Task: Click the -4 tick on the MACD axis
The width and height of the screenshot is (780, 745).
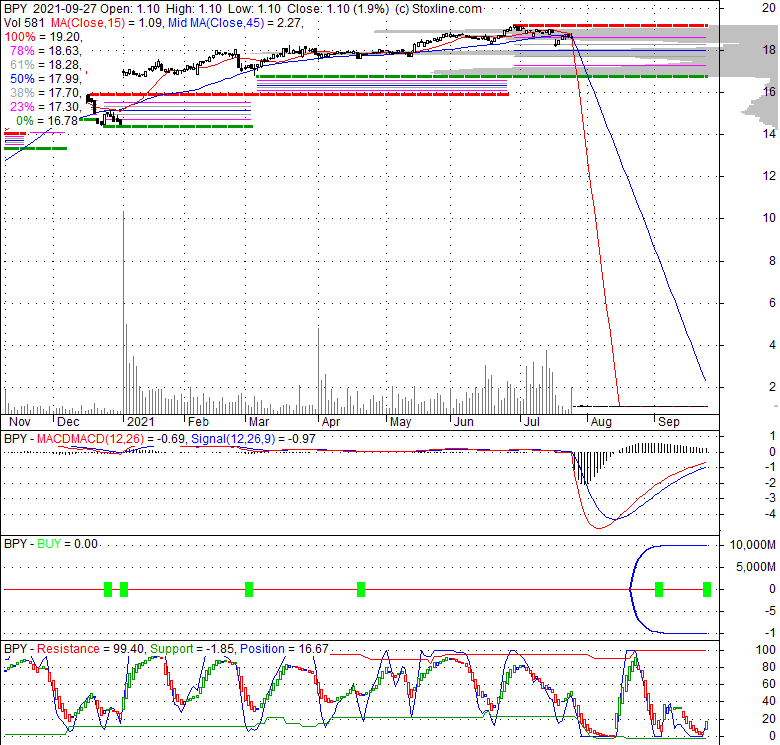Action: pyautogui.click(x=771, y=514)
